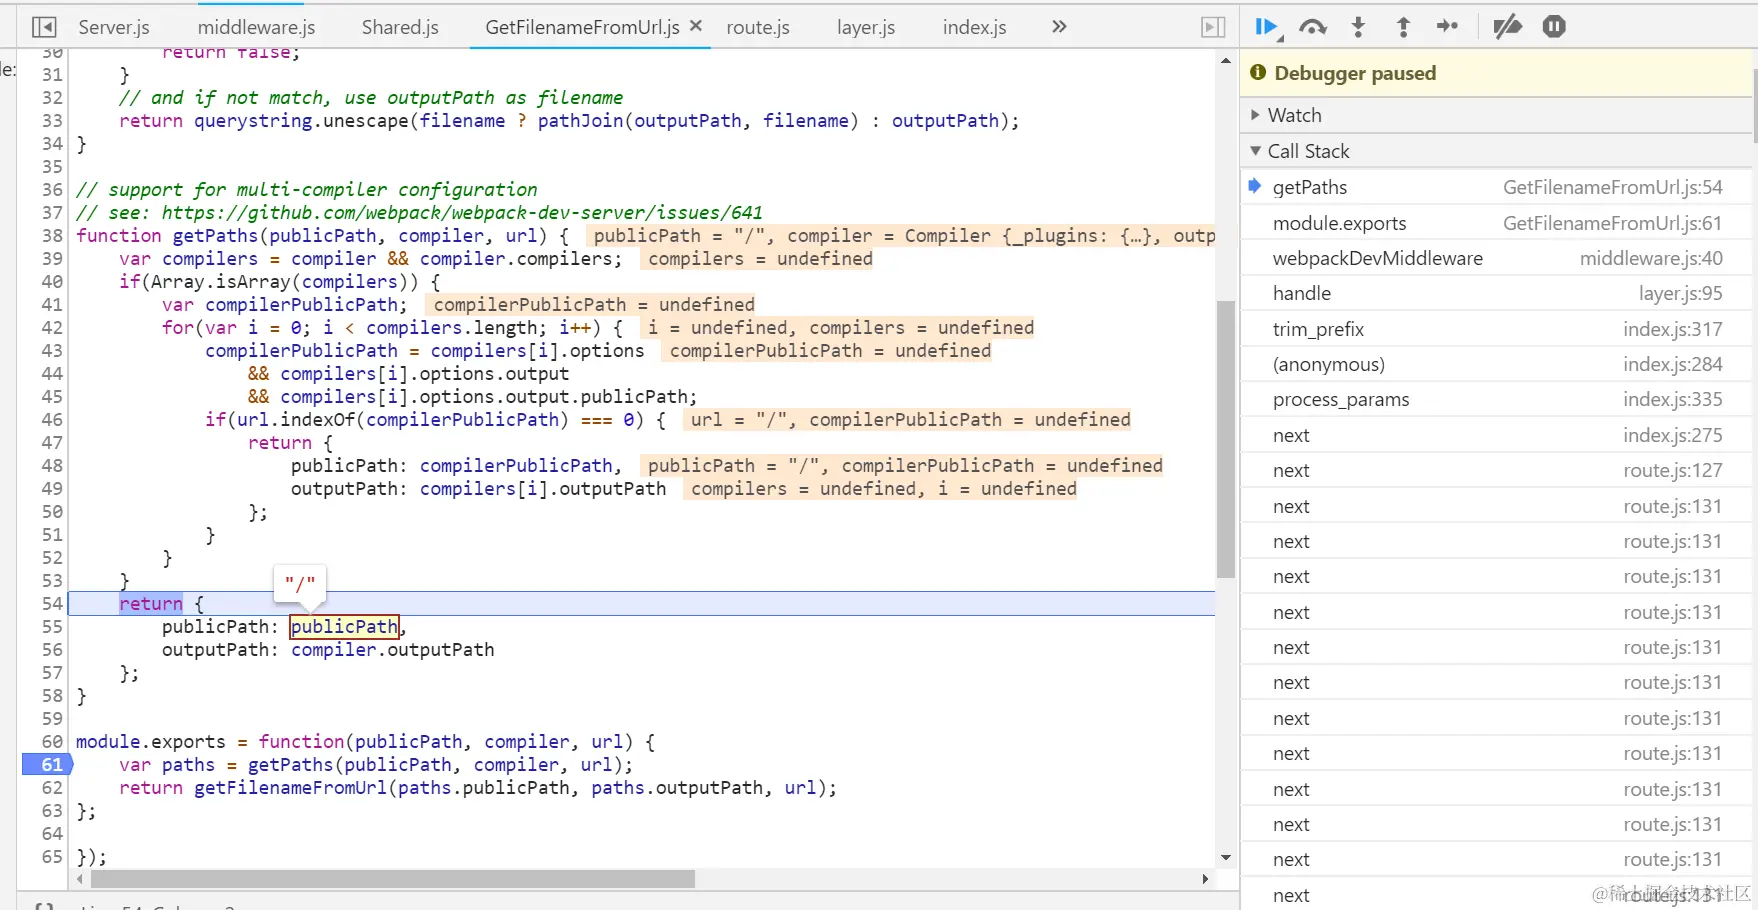This screenshot has height=910, width=1758.
Task: Add a breakpoint on line 62
Action: tap(52, 788)
